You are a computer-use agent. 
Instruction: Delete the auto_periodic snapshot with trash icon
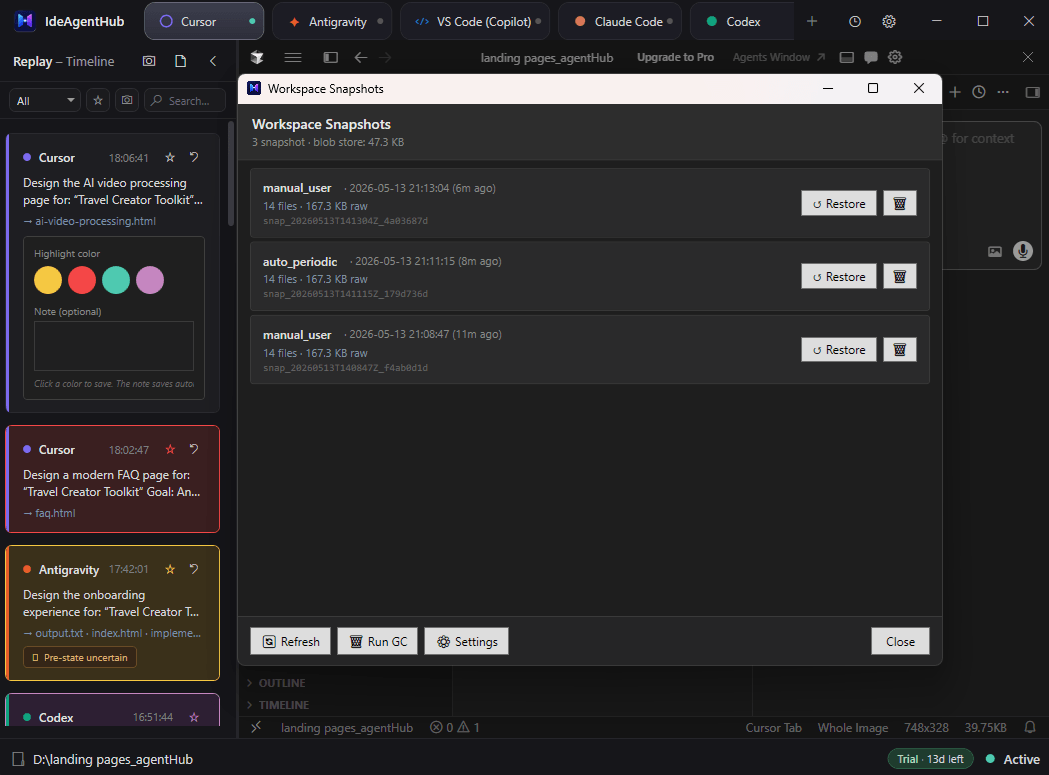click(900, 276)
